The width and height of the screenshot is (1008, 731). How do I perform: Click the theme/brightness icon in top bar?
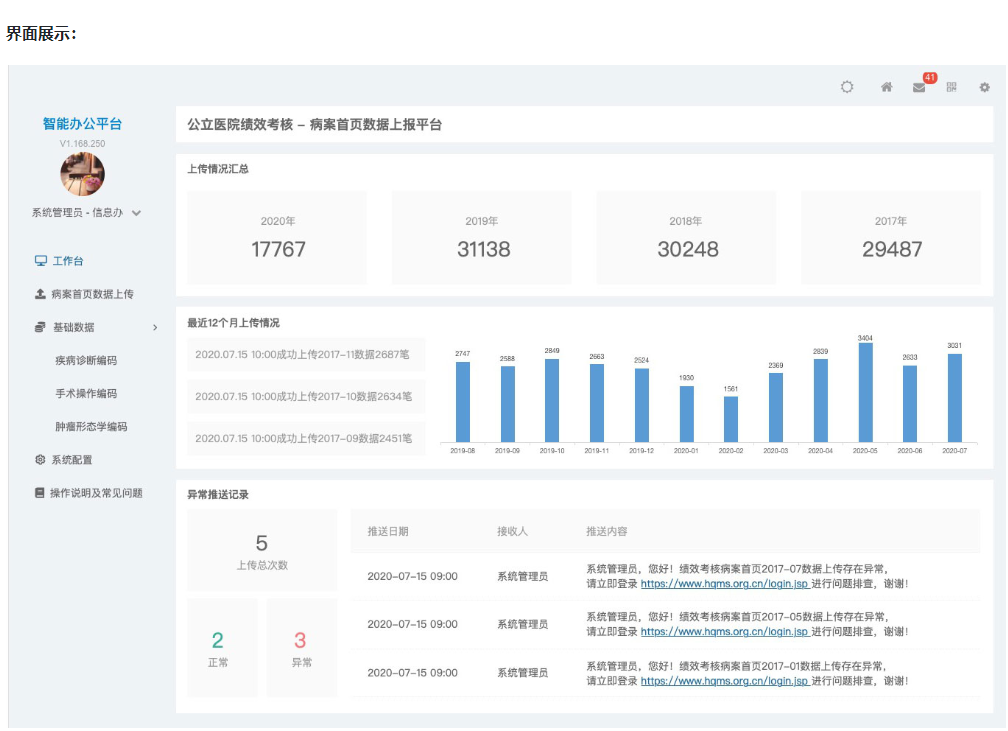coord(847,87)
